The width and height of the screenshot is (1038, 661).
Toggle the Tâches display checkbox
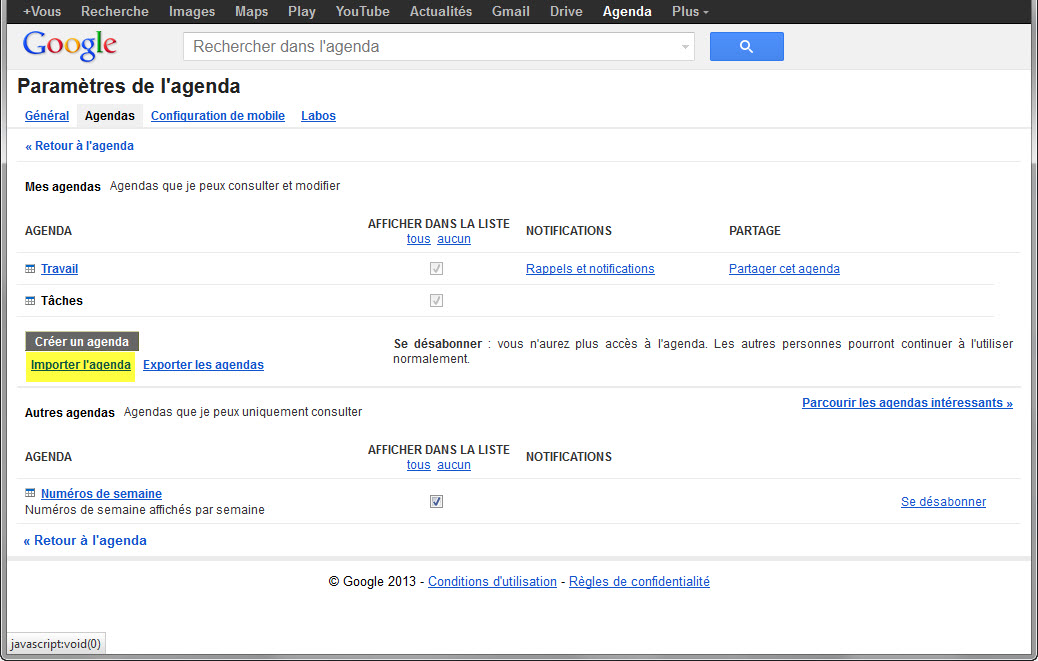coord(436,300)
